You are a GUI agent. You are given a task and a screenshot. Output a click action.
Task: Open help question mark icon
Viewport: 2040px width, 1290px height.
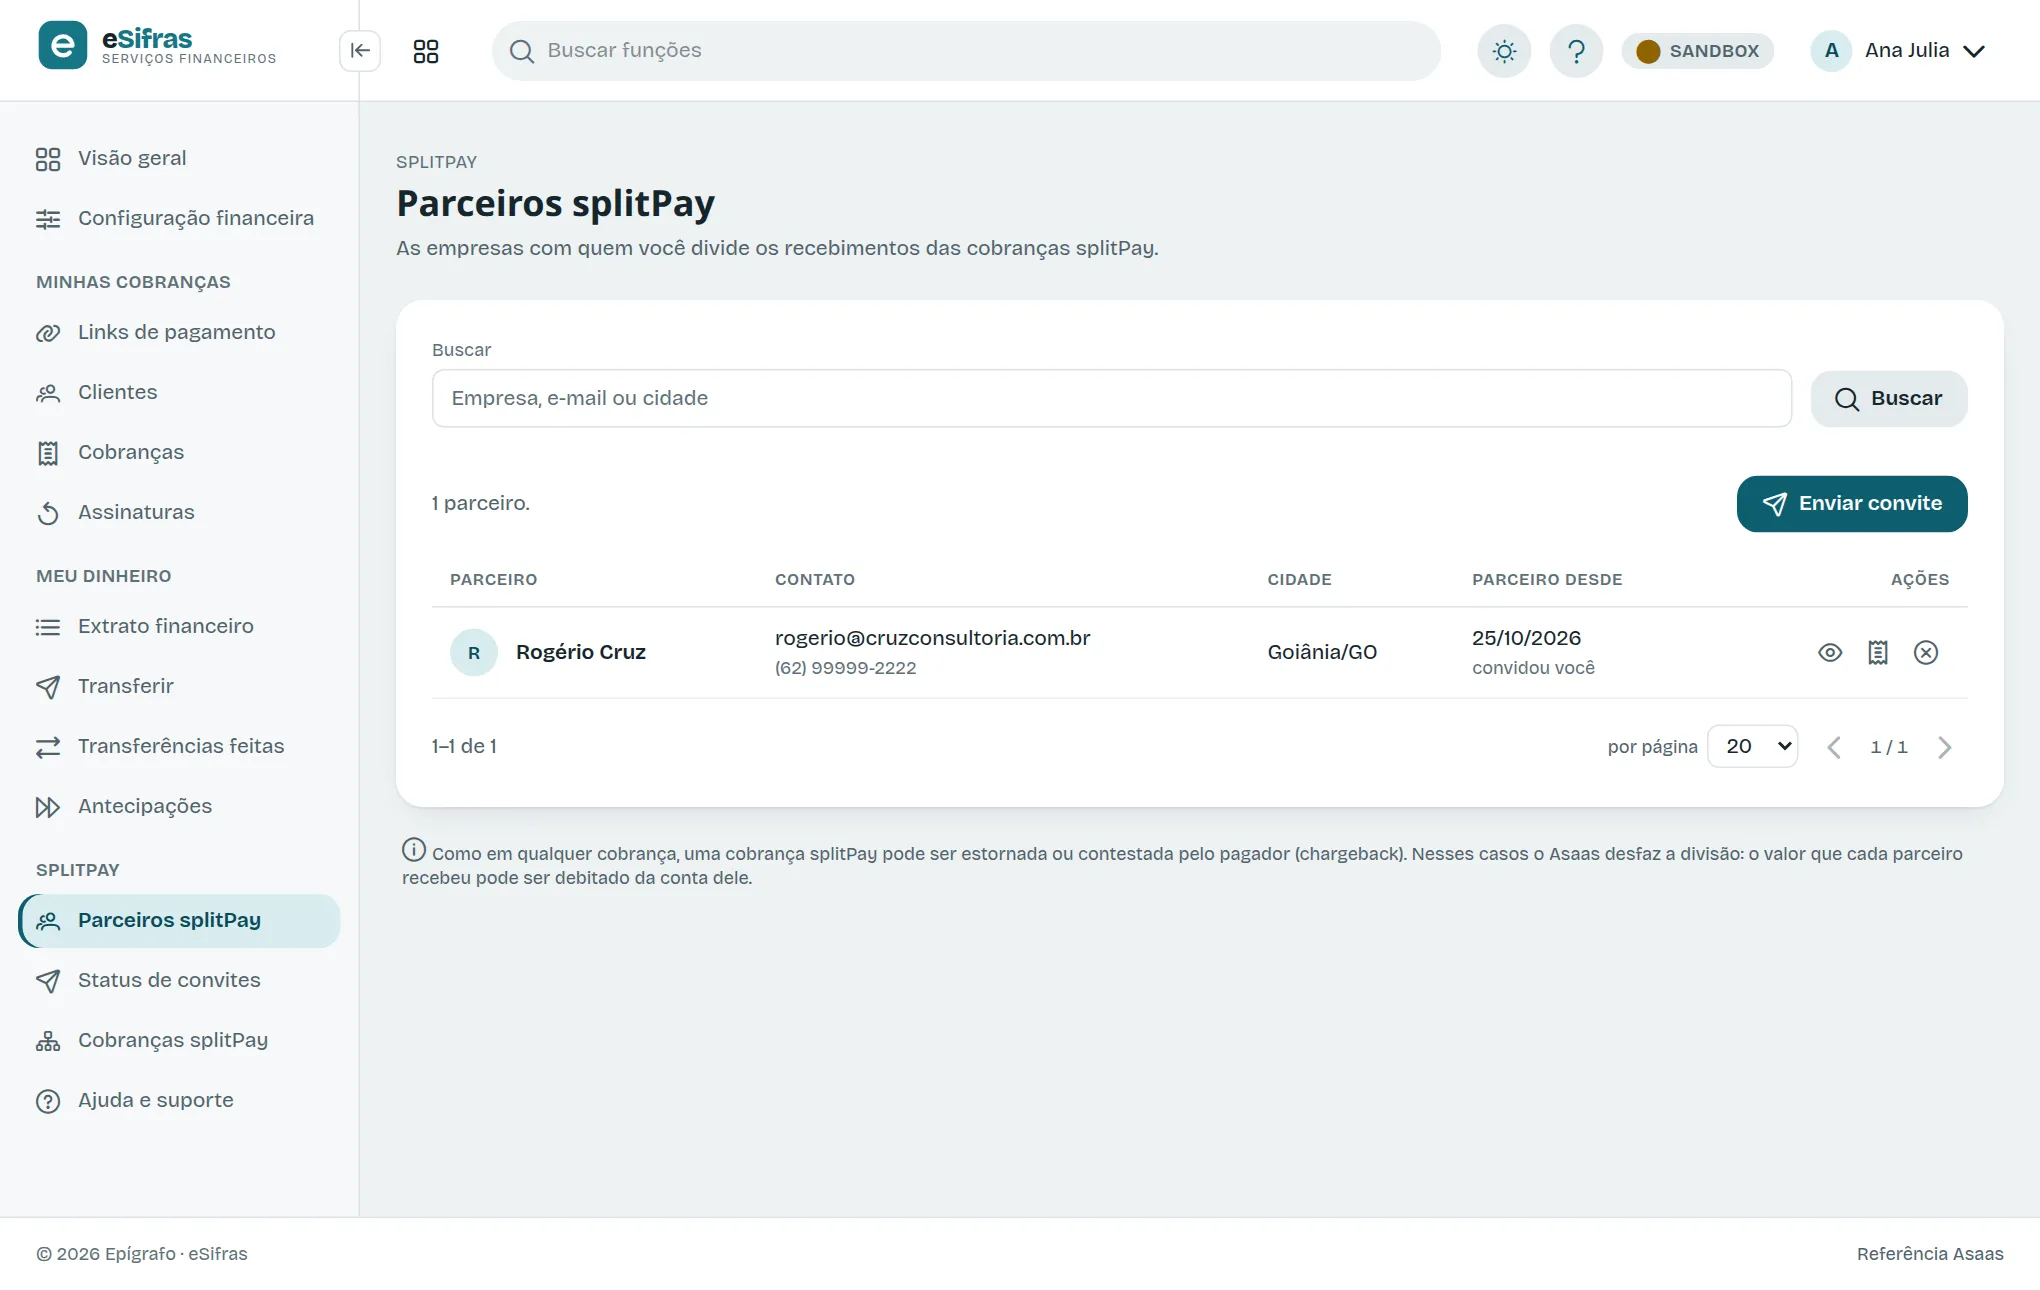(x=1576, y=51)
